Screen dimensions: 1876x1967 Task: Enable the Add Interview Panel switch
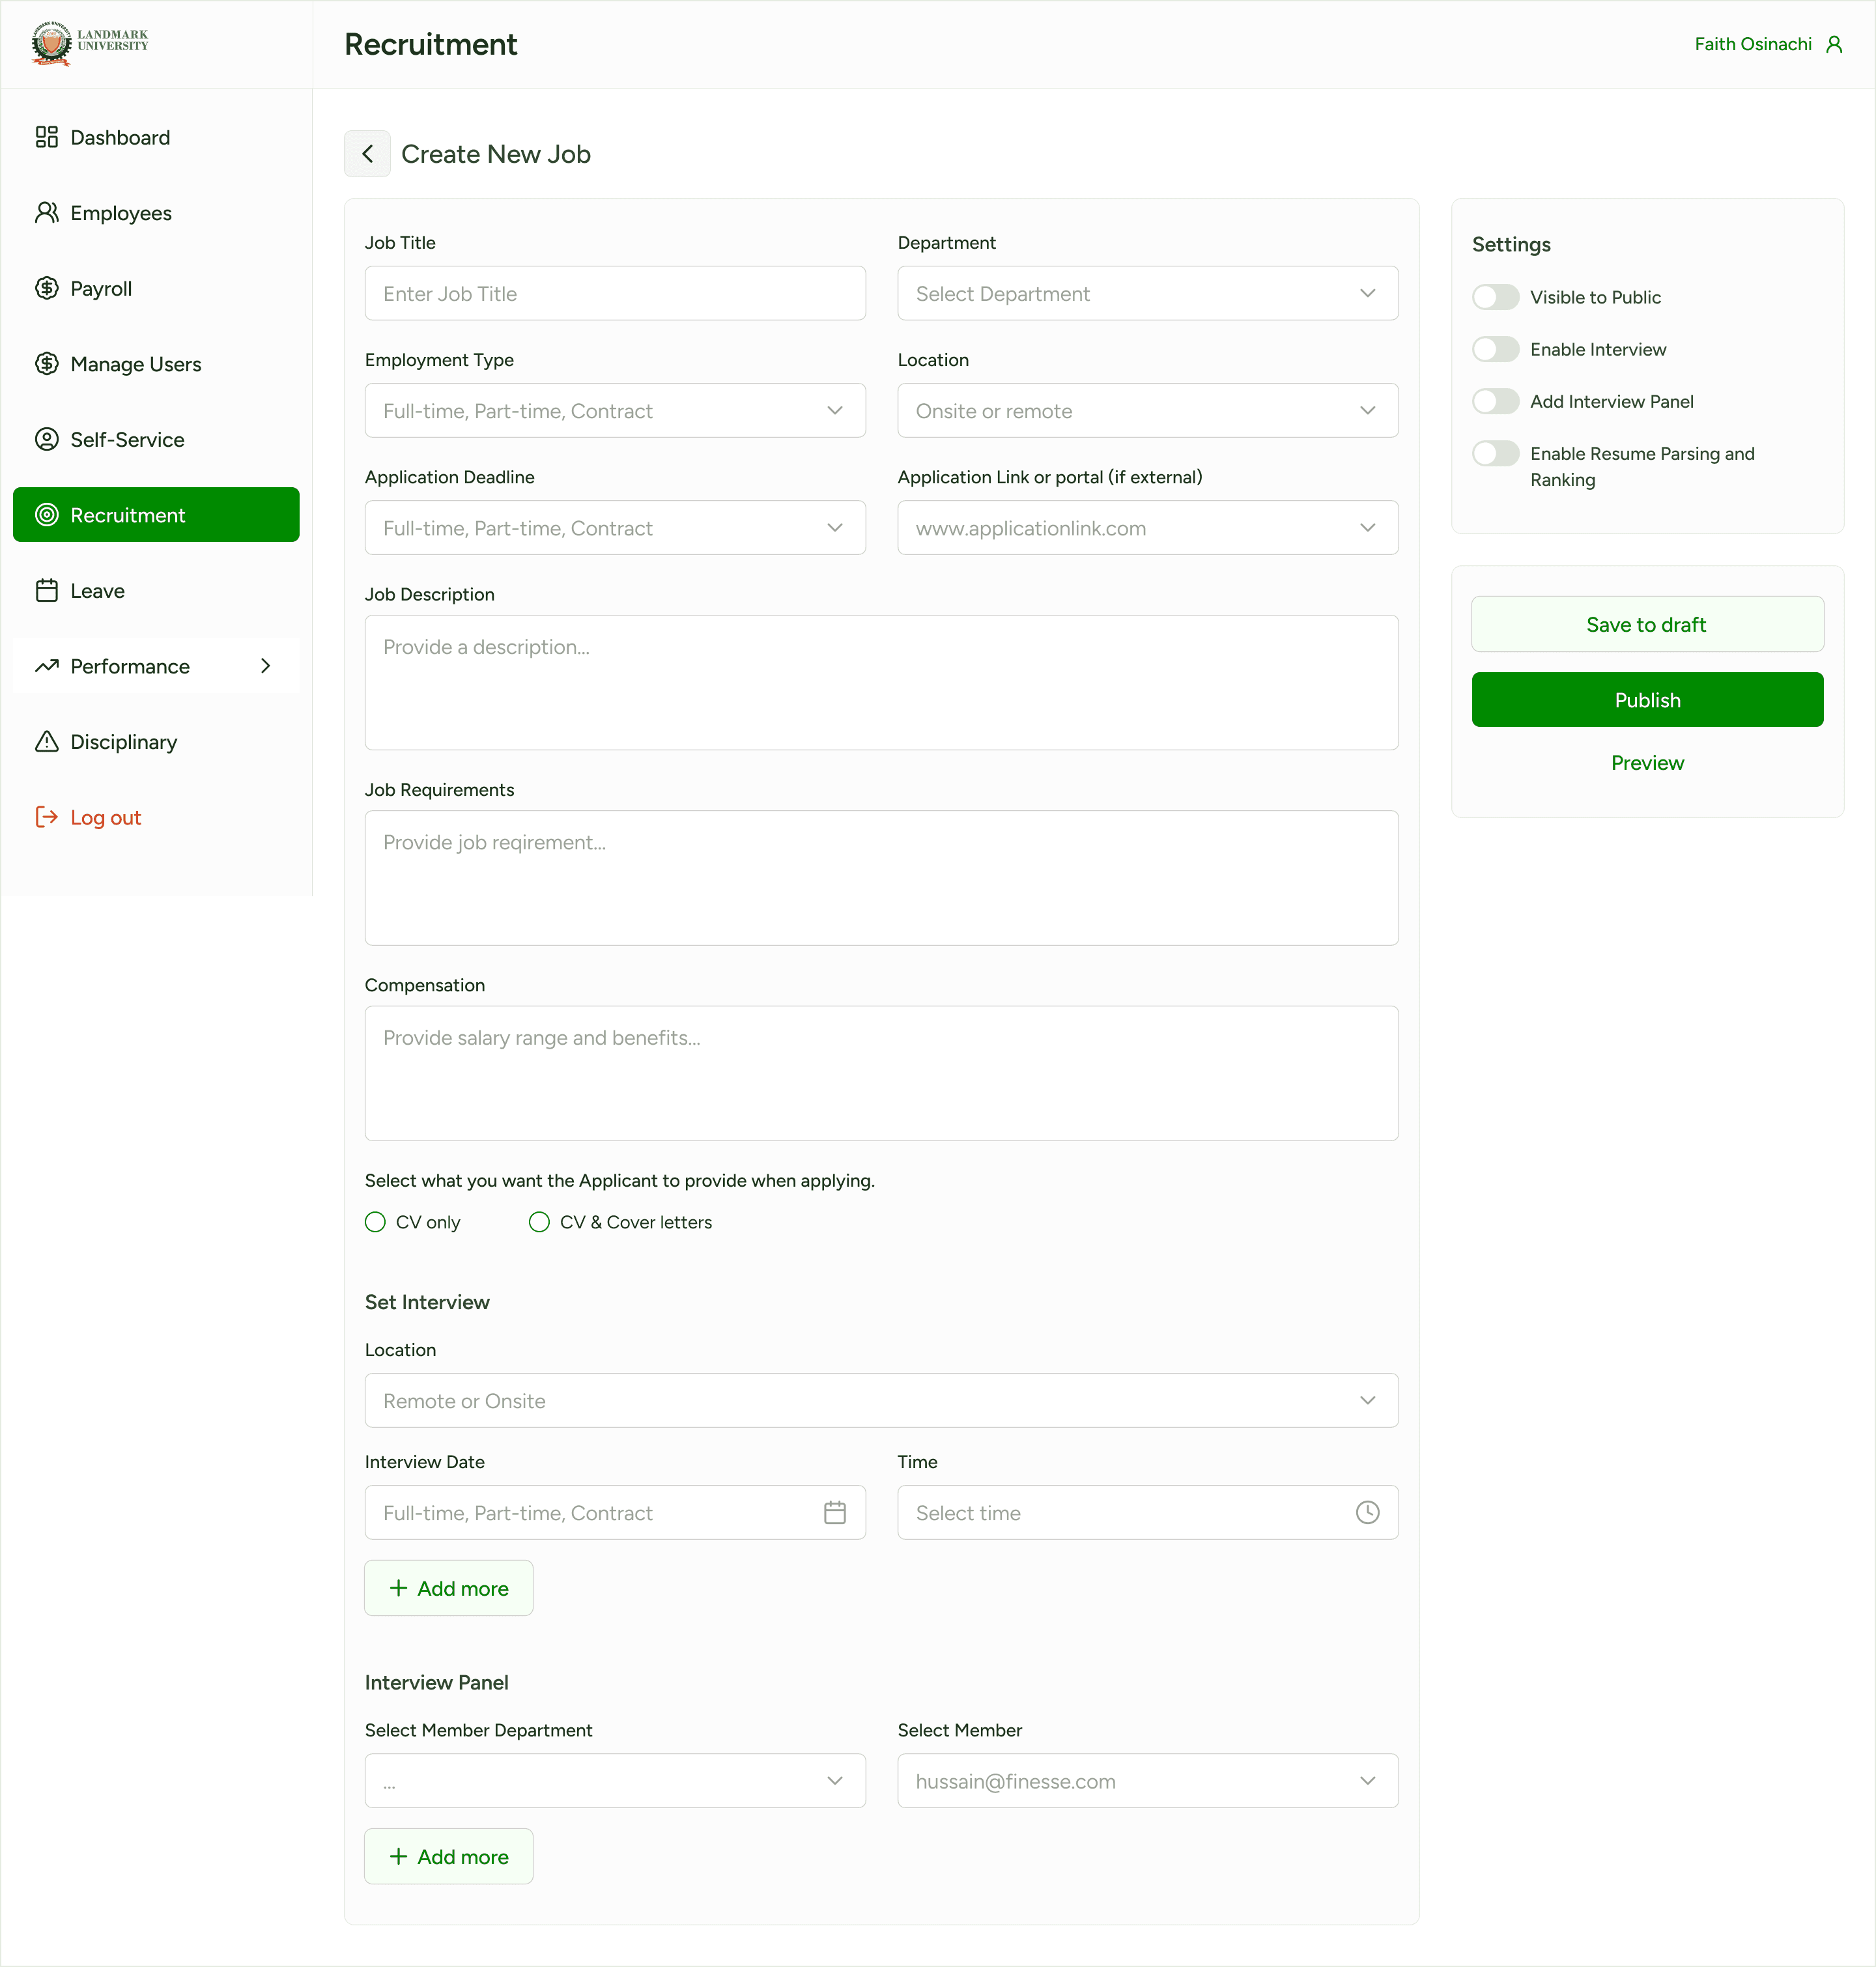1494,401
